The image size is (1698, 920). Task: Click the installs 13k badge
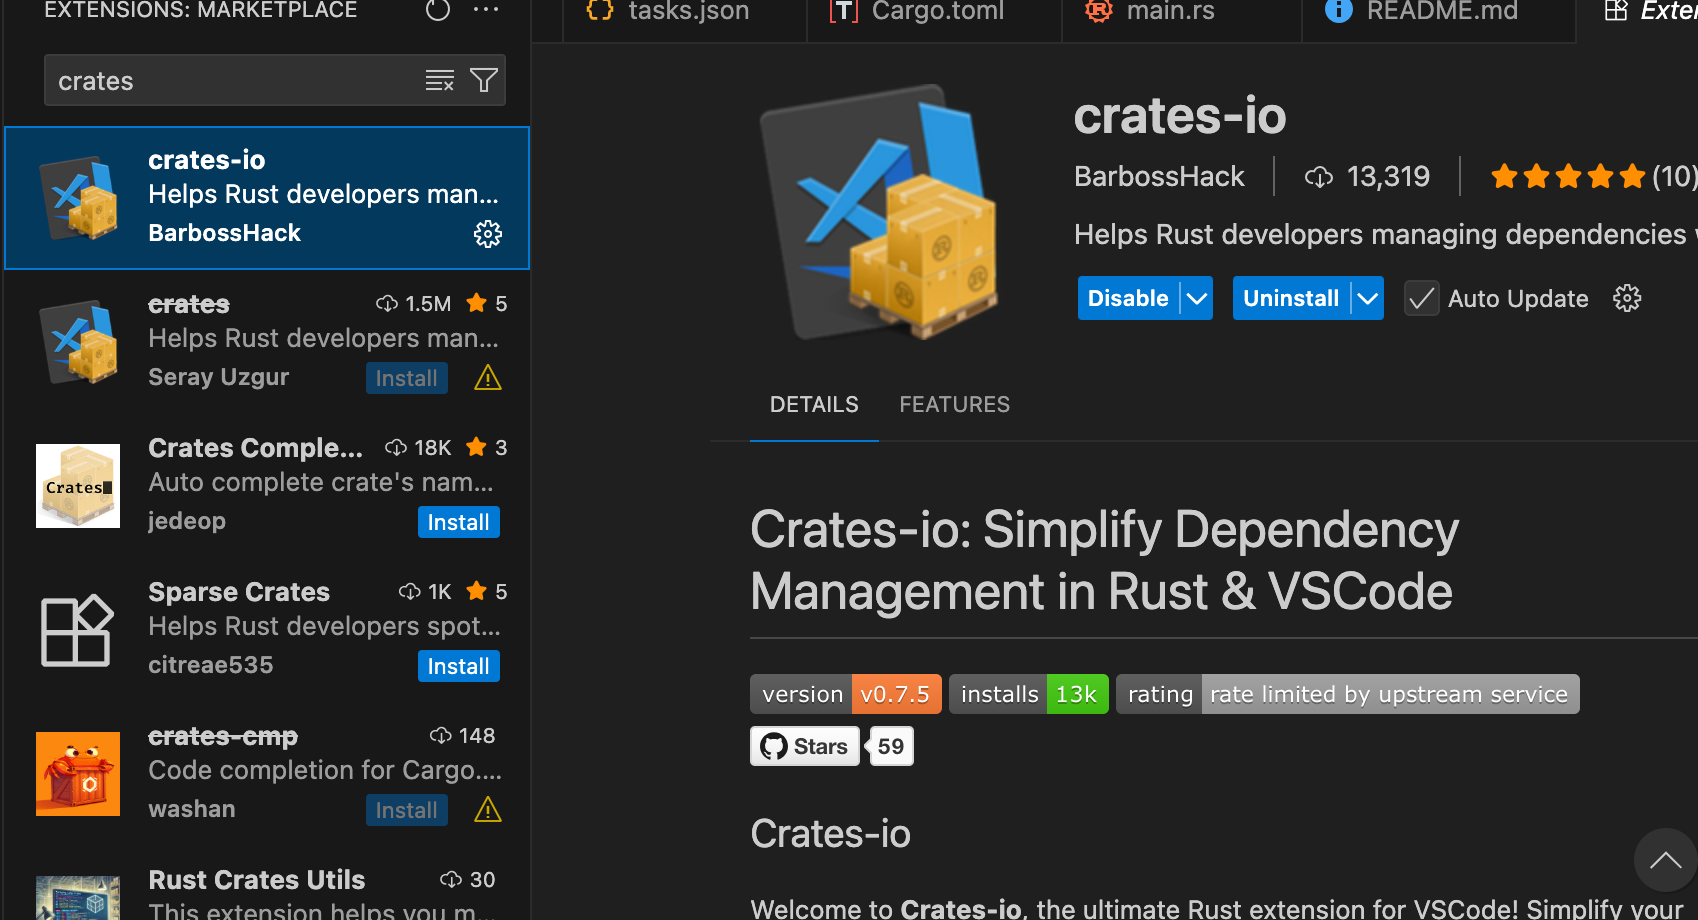[1029, 694]
